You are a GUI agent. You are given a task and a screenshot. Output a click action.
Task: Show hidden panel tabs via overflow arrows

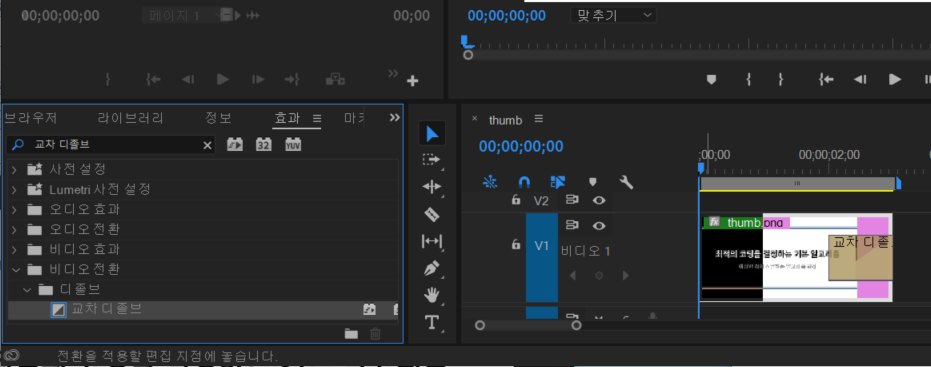coord(394,118)
